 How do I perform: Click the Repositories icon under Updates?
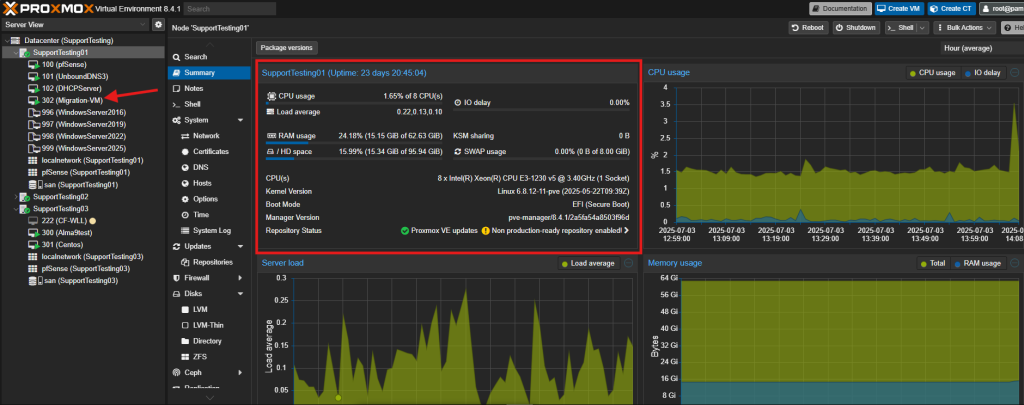click(185, 262)
